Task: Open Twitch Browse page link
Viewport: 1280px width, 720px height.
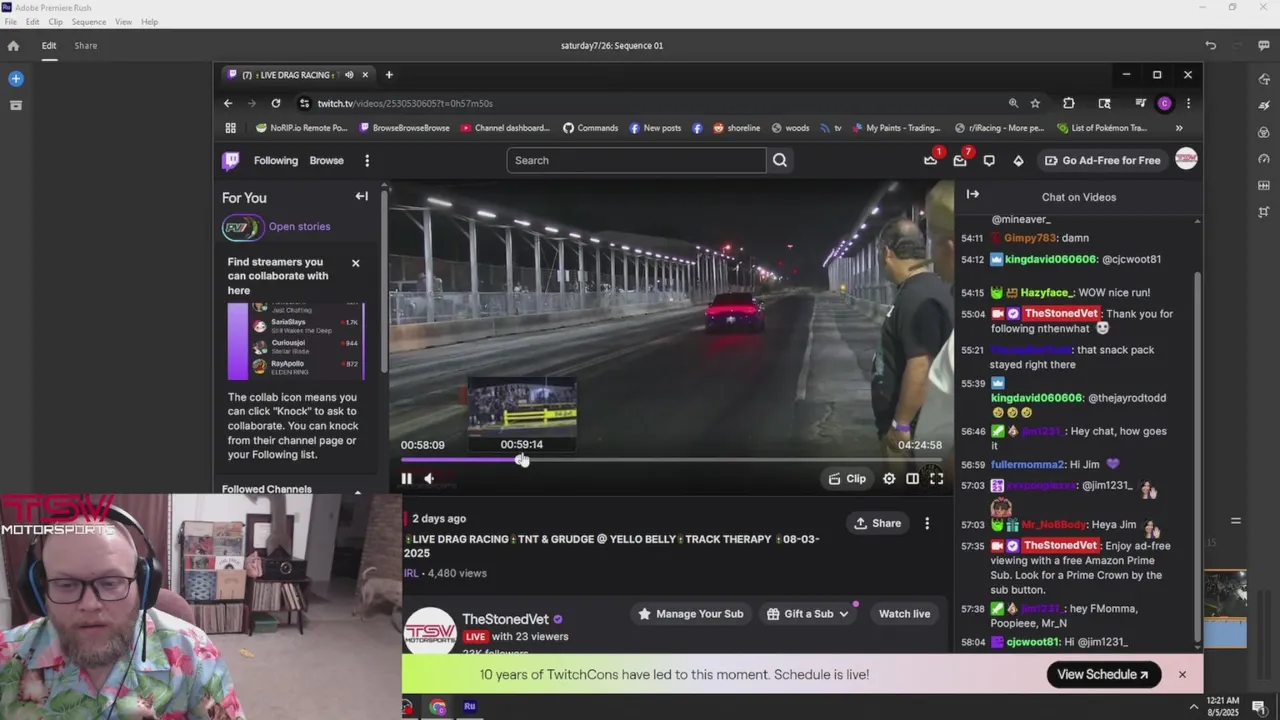Action: click(x=326, y=160)
